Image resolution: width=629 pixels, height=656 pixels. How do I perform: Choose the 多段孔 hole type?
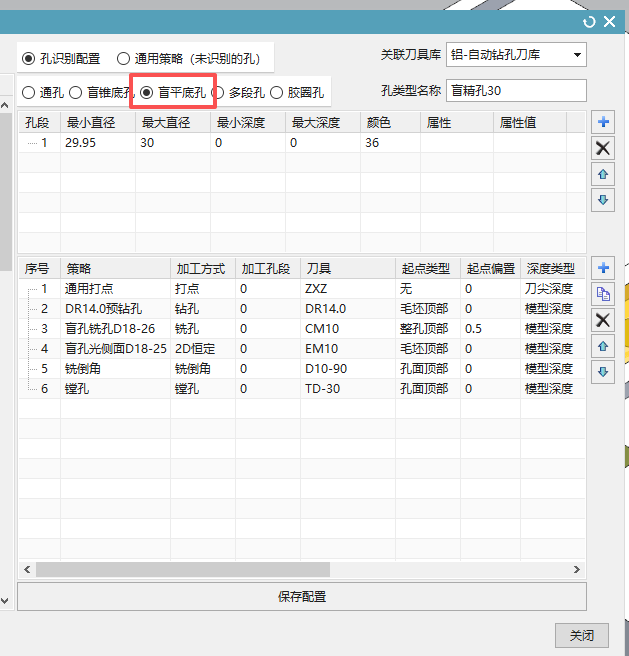(239, 92)
